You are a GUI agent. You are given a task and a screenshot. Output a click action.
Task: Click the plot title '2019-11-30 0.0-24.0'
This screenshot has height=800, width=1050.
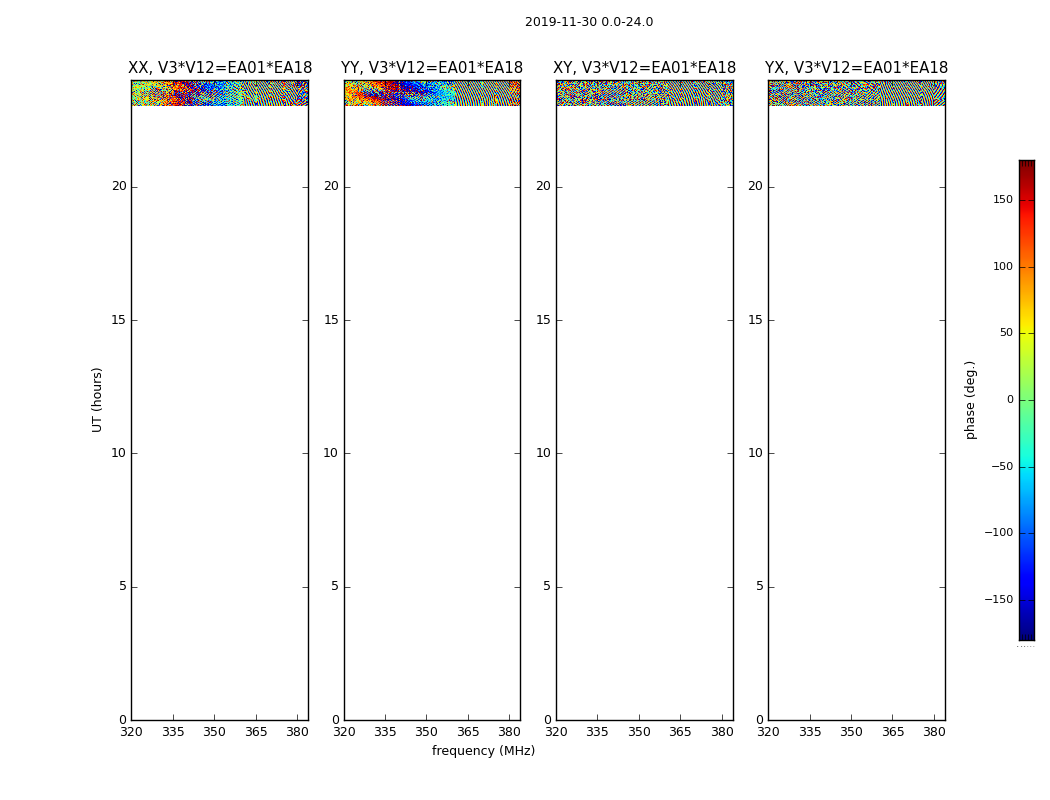click(x=589, y=22)
